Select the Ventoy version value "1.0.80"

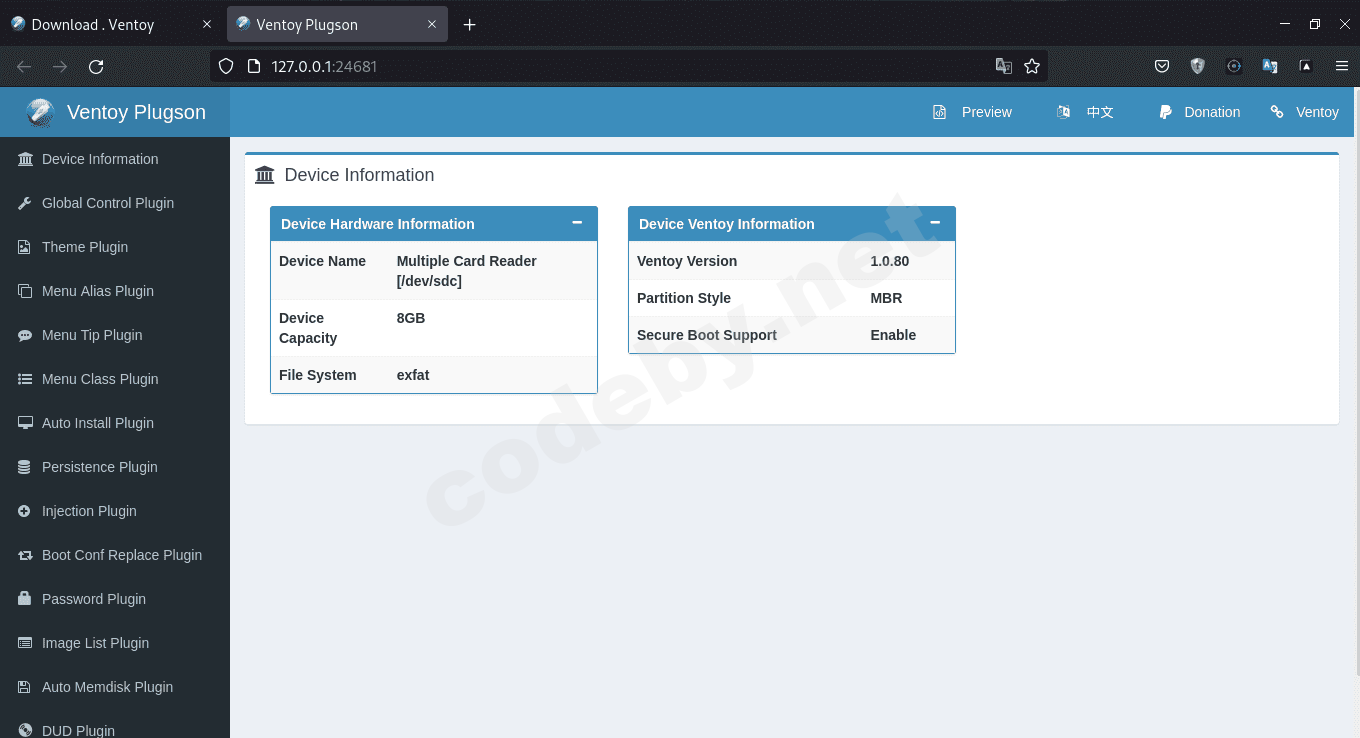click(x=890, y=261)
